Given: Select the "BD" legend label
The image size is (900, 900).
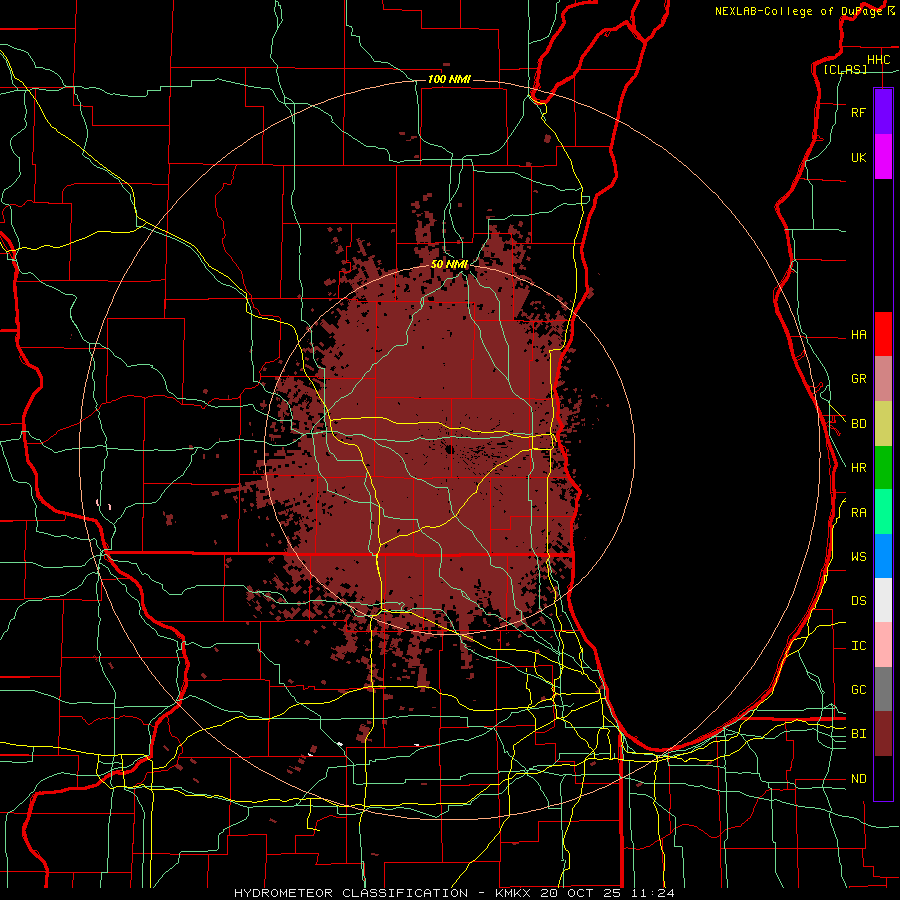Looking at the screenshot, I should click(858, 424).
